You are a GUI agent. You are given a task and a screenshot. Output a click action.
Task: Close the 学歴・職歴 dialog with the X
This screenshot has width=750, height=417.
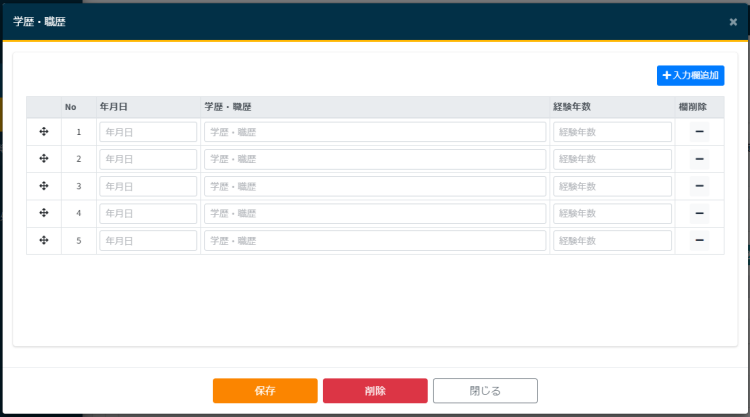tap(733, 21)
